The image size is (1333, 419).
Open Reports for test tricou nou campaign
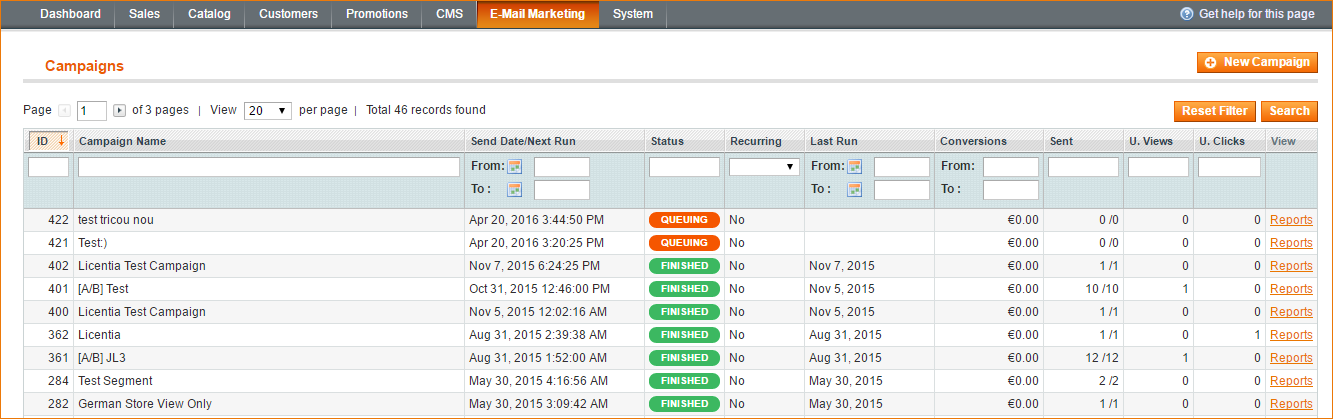pos(1291,220)
